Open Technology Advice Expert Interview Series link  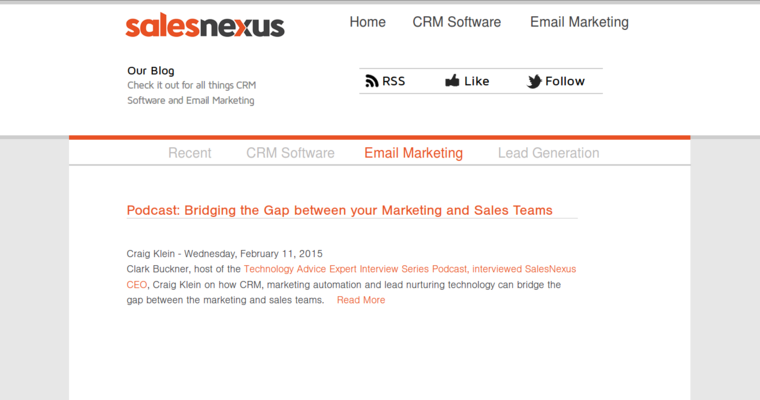pos(356,269)
